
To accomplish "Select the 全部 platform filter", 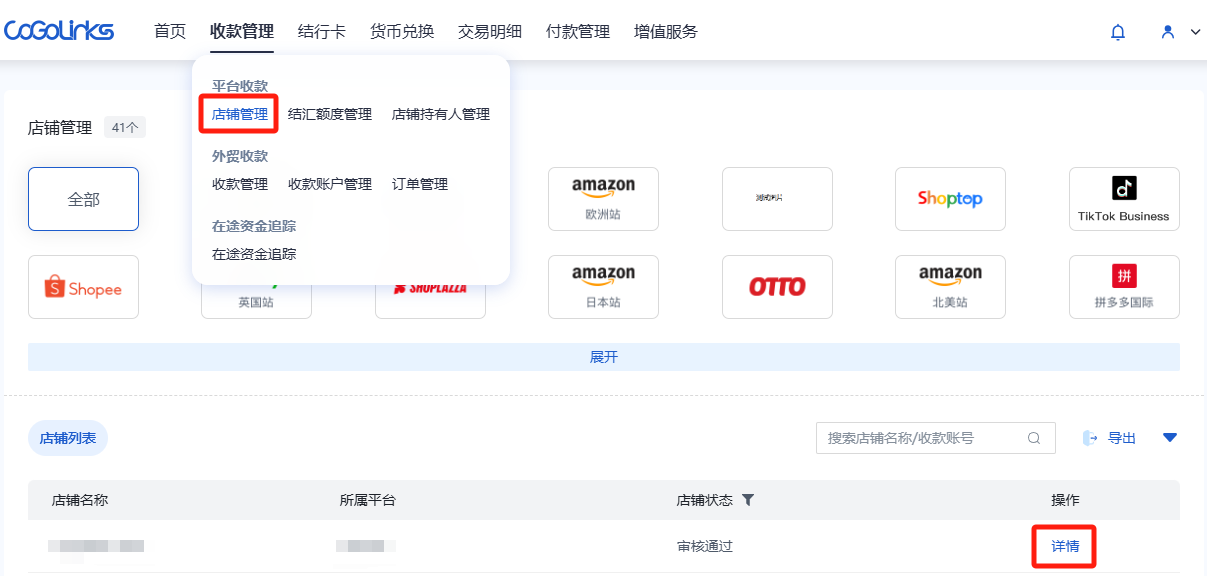I will point(83,199).
